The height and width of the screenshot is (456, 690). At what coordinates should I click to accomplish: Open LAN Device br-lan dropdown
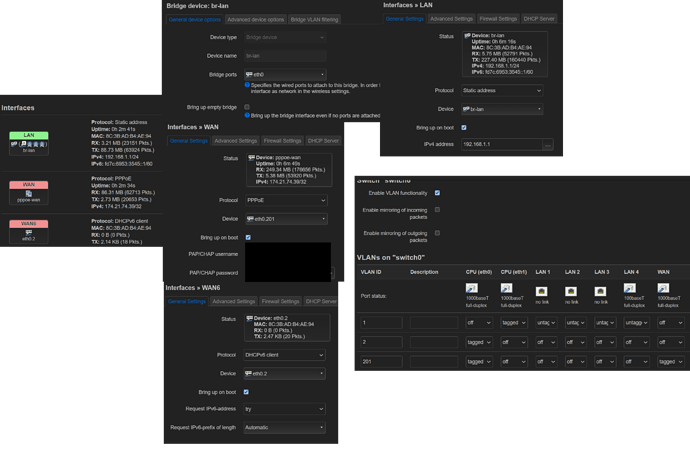pyautogui.click(x=502, y=109)
